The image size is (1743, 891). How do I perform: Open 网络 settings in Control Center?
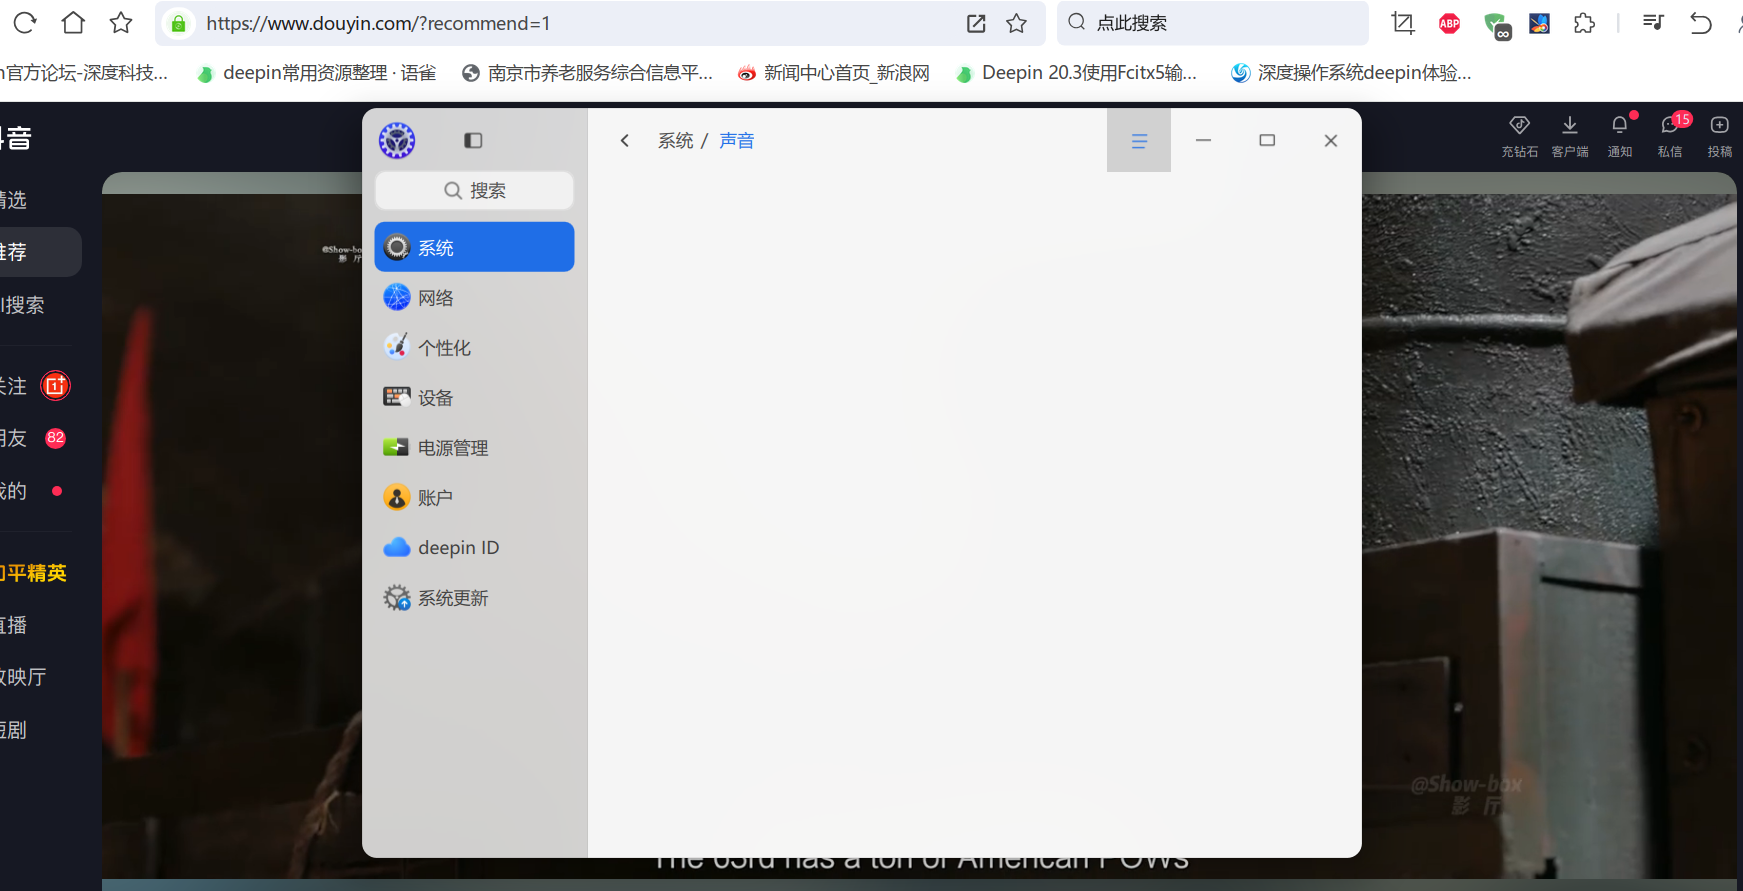click(474, 297)
